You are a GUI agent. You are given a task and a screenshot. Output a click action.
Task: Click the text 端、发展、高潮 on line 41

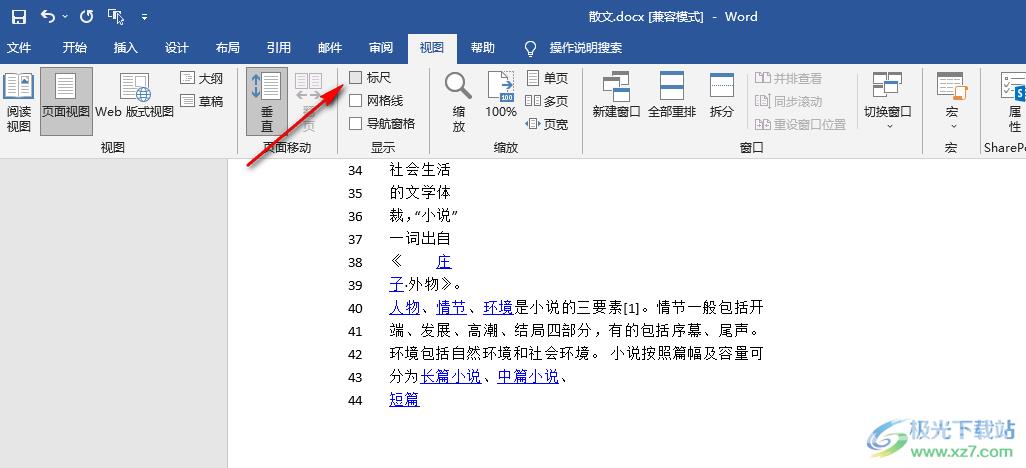click(443, 331)
